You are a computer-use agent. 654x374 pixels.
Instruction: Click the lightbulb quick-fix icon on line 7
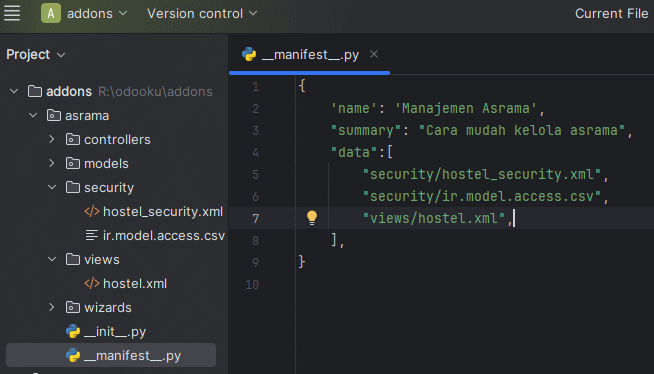point(312,218)
